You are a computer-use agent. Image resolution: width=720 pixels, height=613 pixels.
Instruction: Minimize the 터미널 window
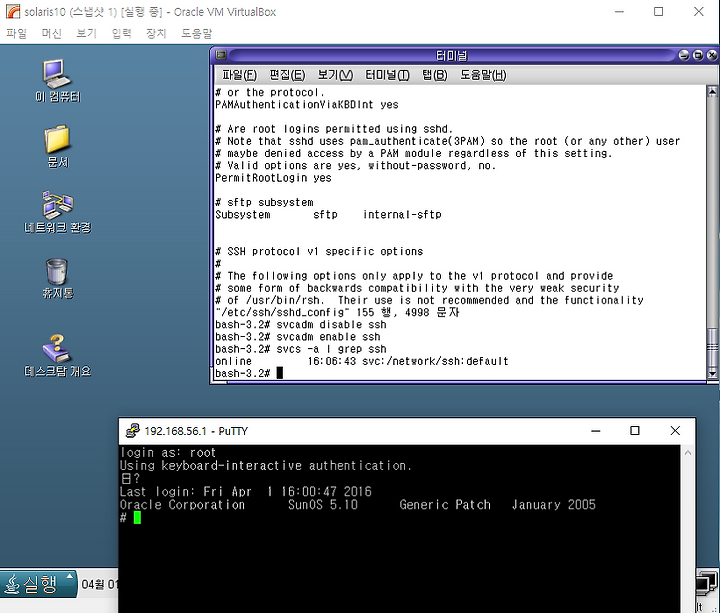684,56
